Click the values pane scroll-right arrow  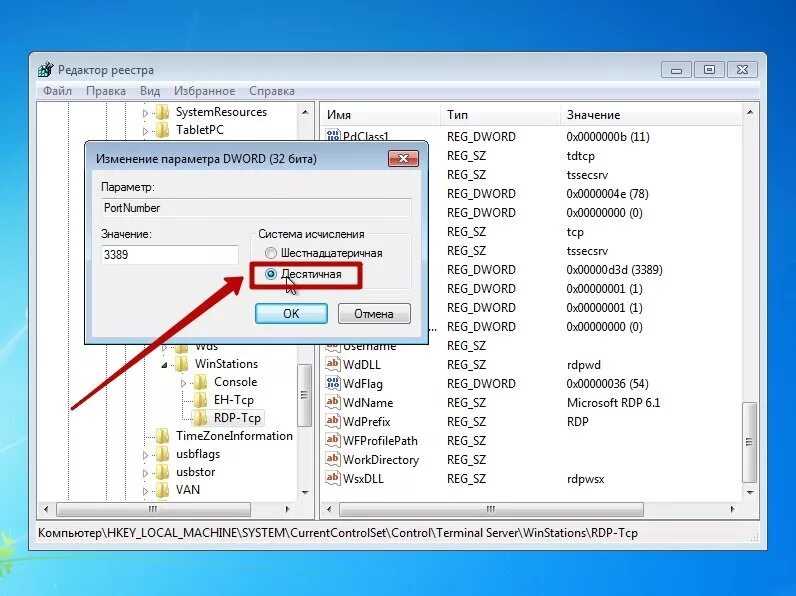732,509
